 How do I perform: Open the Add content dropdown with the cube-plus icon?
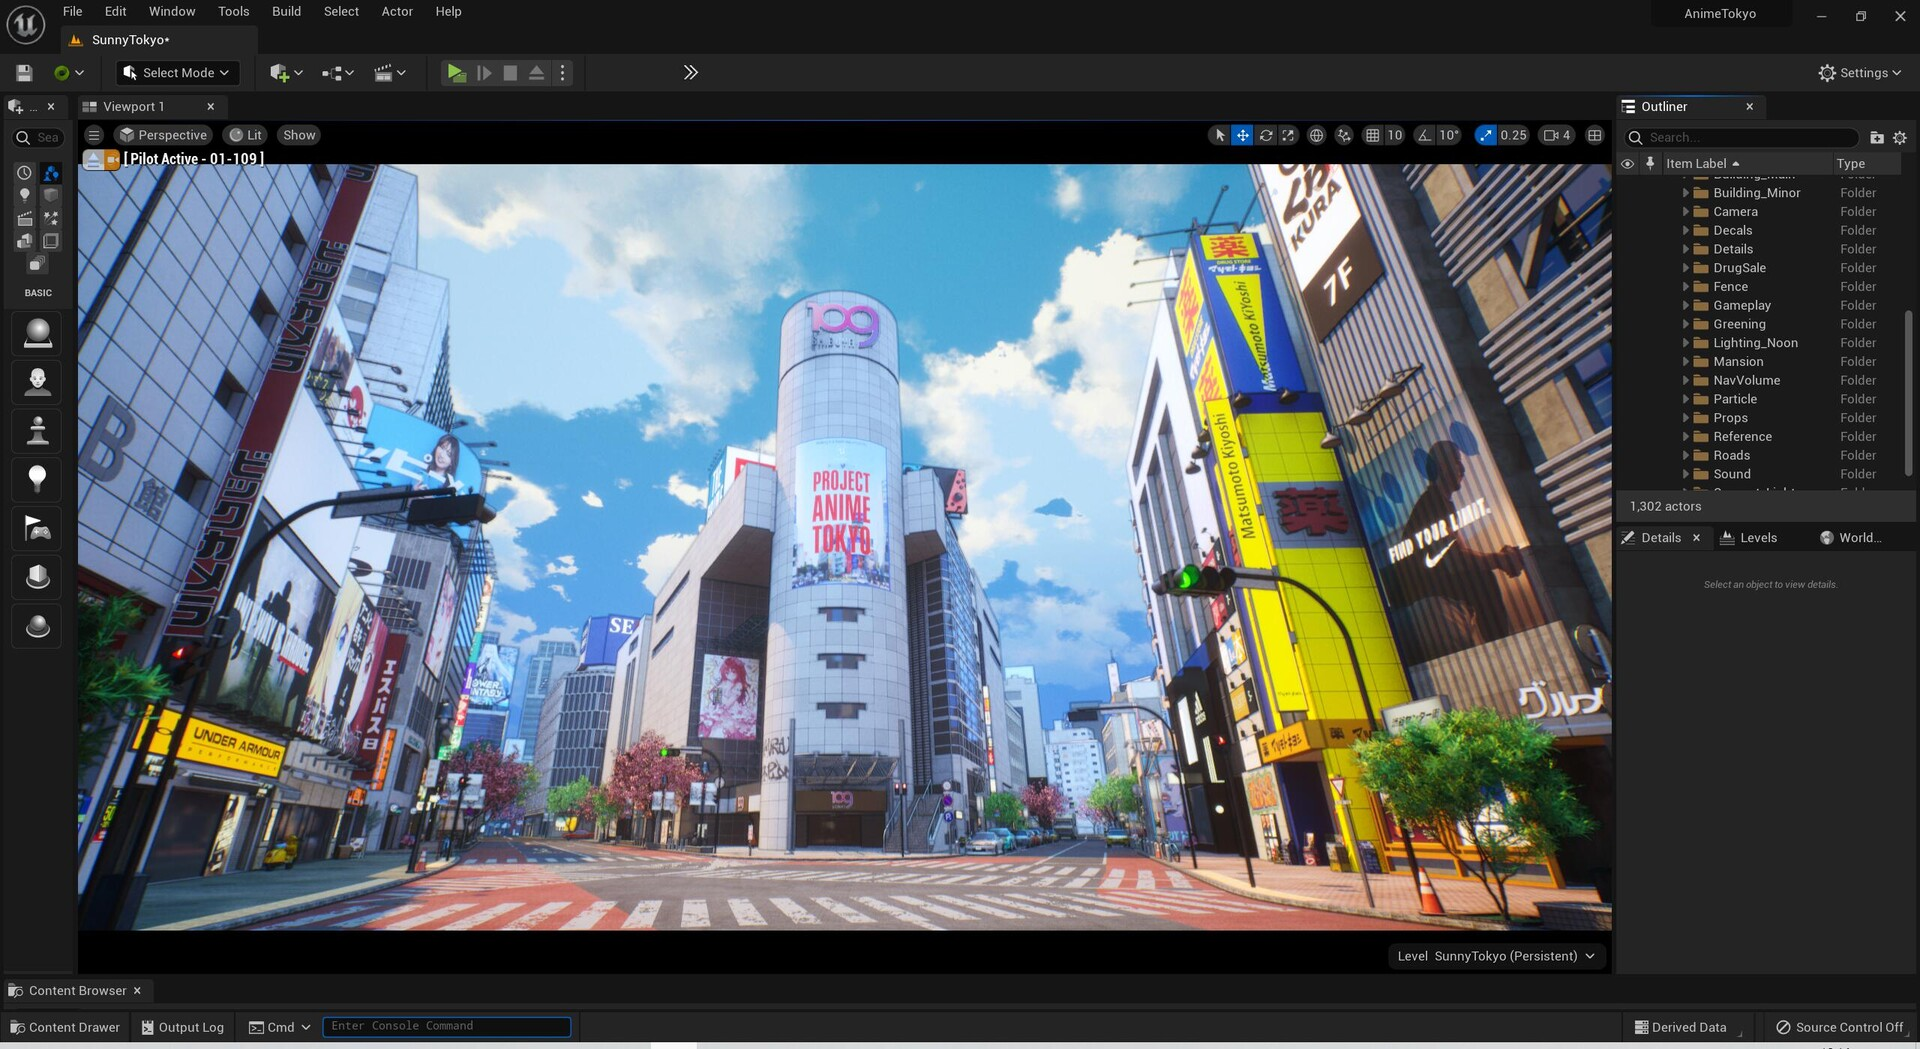click(x=286, y=73)
